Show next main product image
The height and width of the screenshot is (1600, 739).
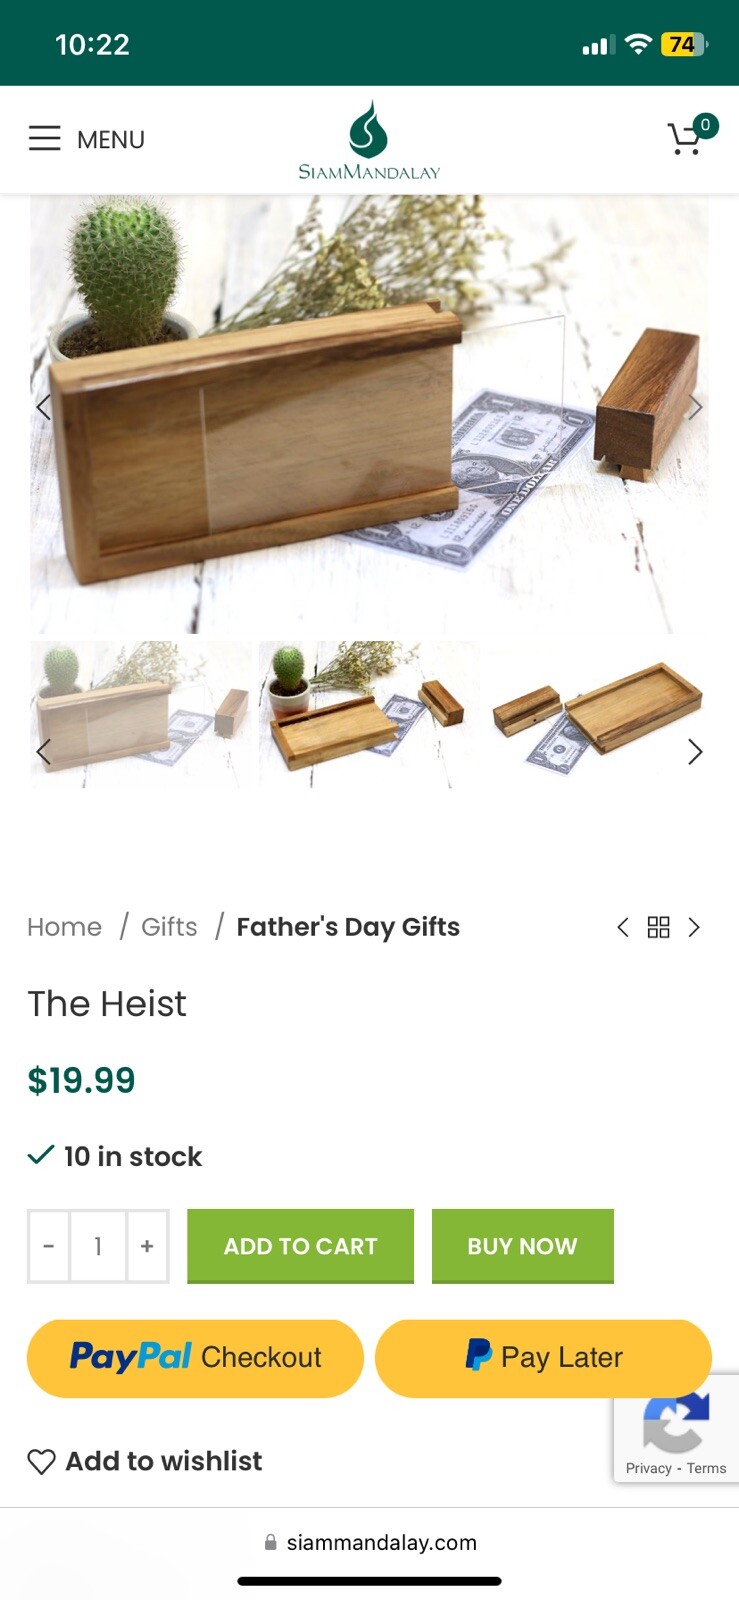[x=695, y=407]
